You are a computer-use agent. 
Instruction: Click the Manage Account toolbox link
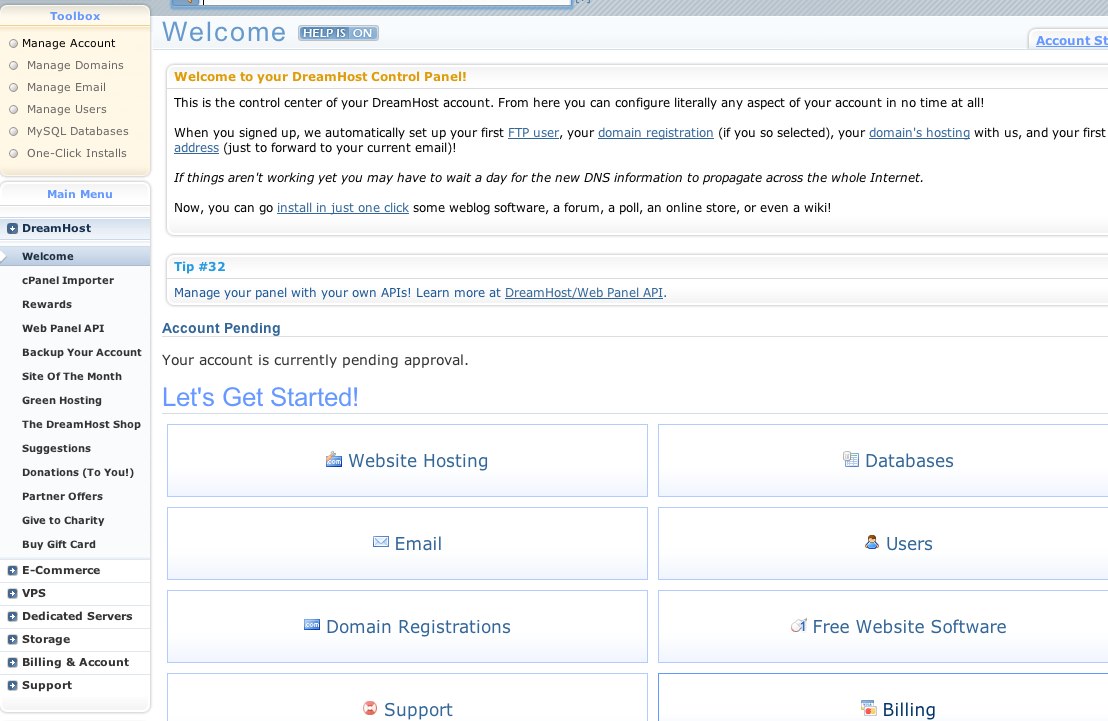tap(69, 43)
